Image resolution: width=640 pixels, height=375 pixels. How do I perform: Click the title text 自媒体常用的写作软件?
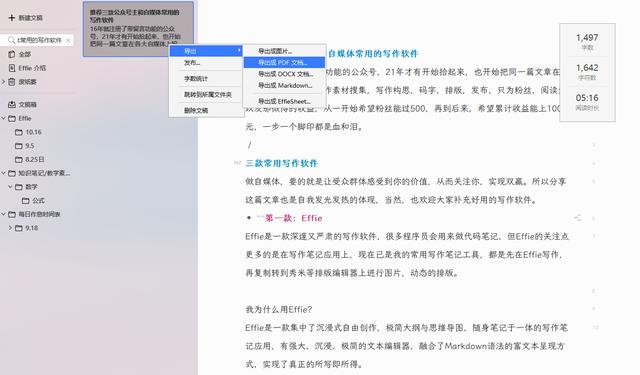click(373, 53)
